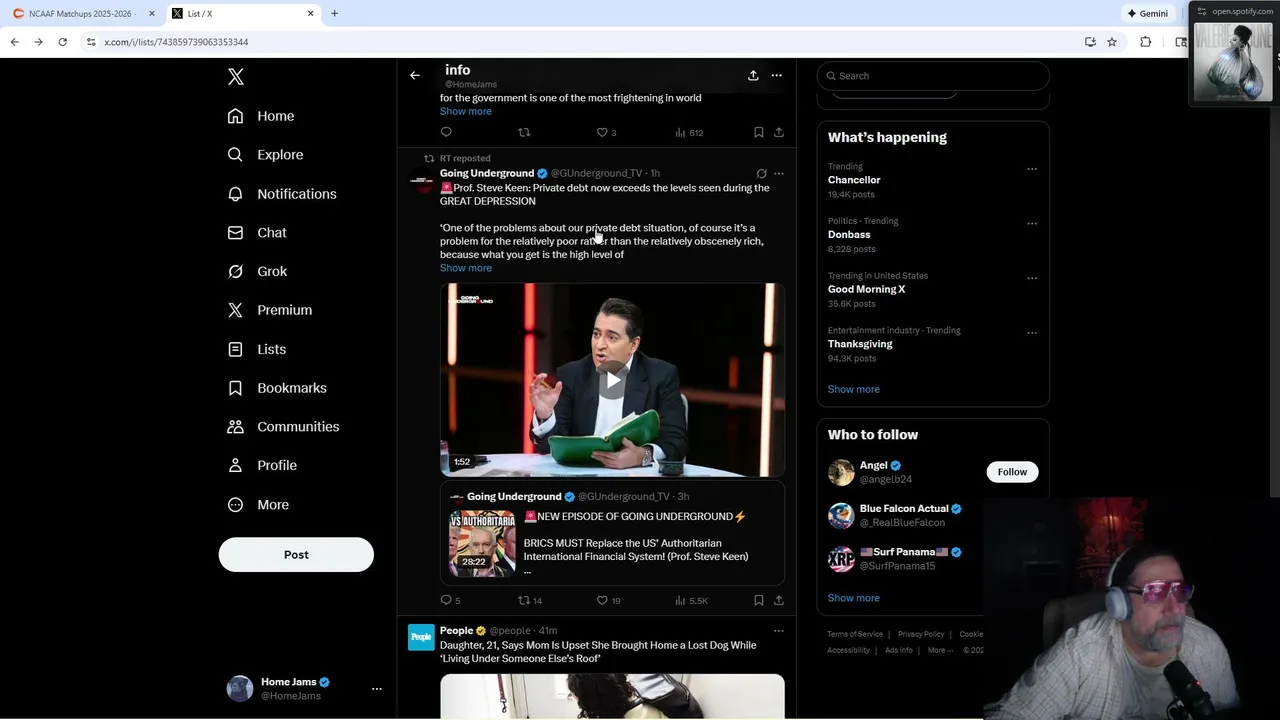The image size is (1280, 720).
Task: Open Terms of Service link
Action: (855, 634)
